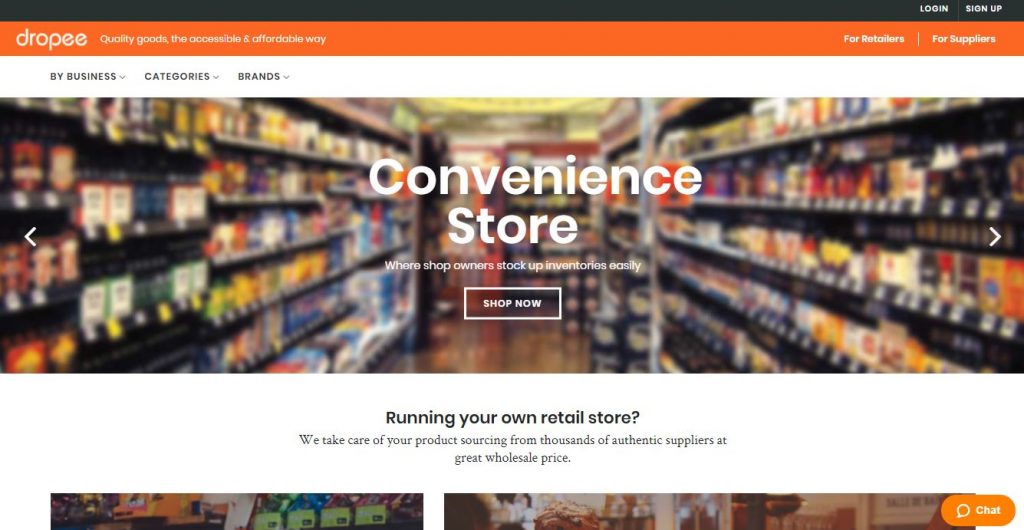The image size is (1024, 530).
Task: Click the Convenience Store banner heading
Action: (x=535, y=201)
